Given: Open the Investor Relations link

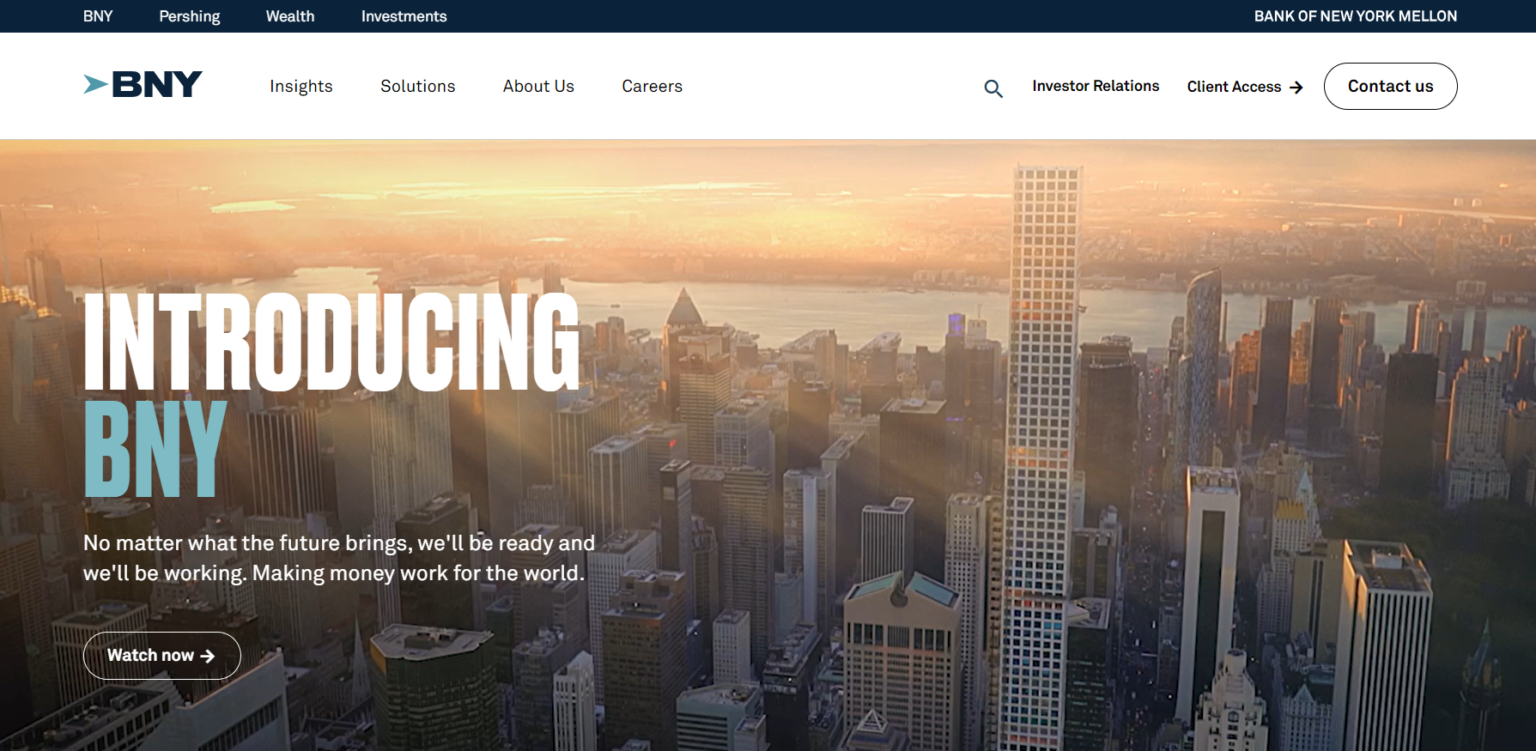Looking at the screenshot, I should [x=1095, y=86].
